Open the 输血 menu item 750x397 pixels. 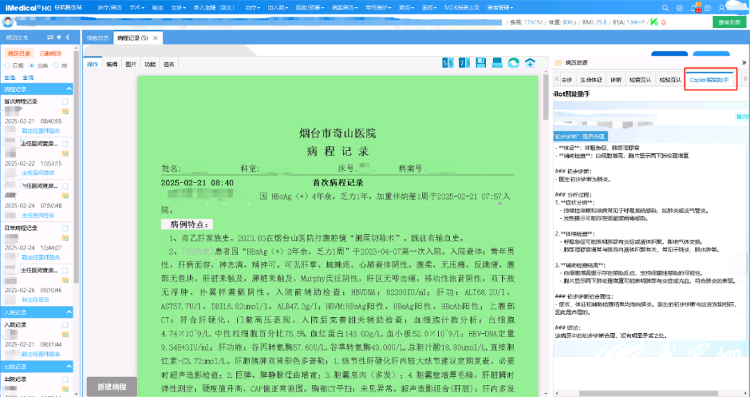pyautogui.click(x=157, y=8)
